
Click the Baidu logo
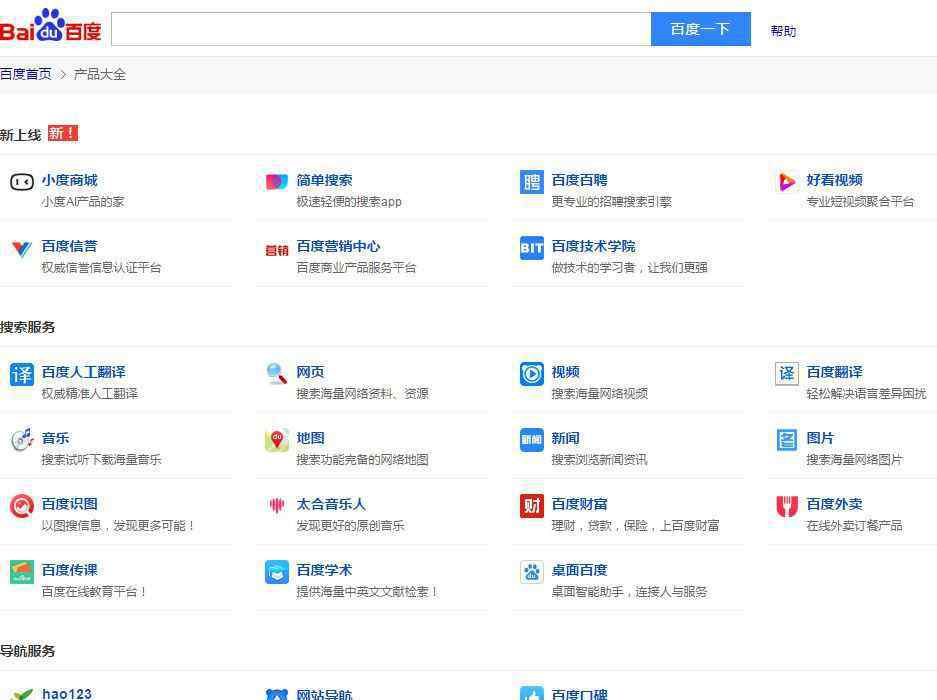pos(50,26)
